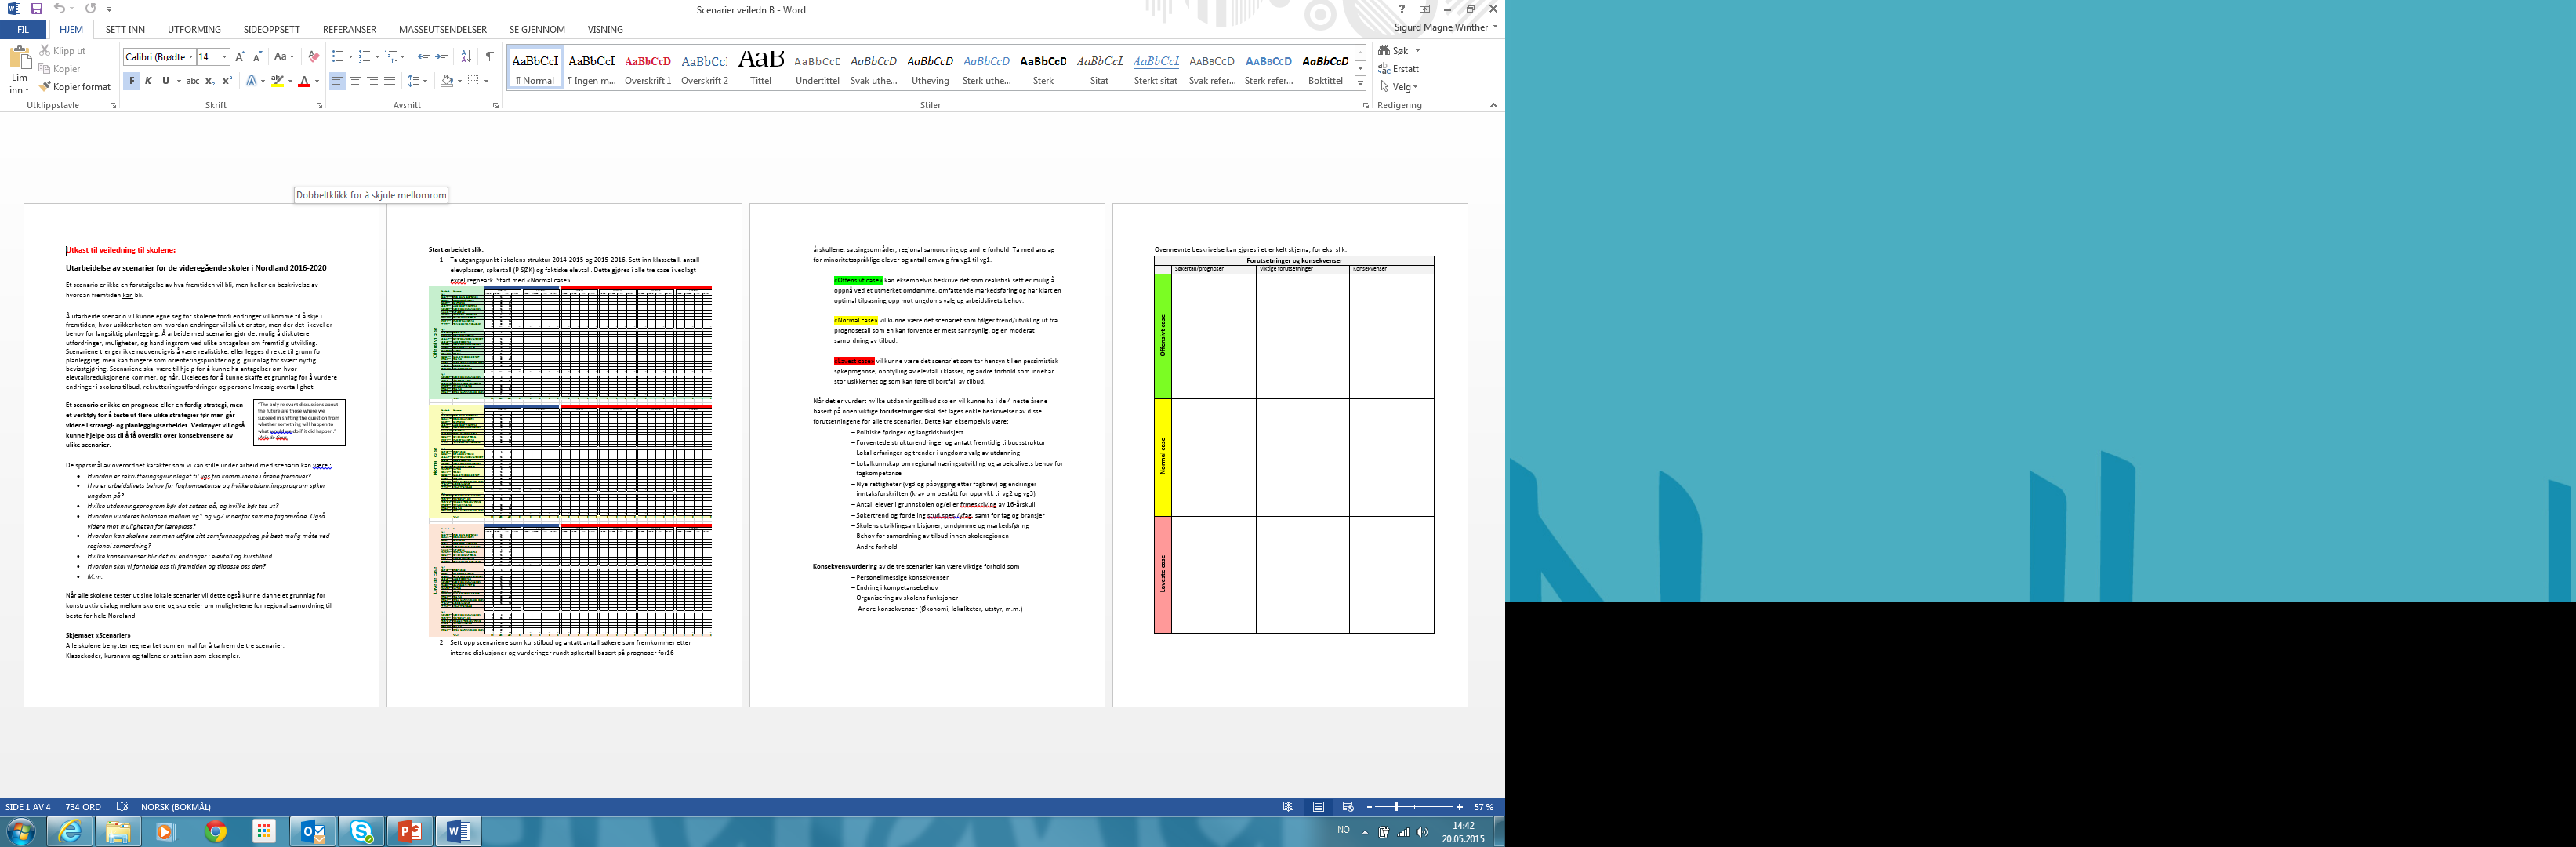Apply red font color
This screenshot has width=2576, height=847.
pos(304,81)
